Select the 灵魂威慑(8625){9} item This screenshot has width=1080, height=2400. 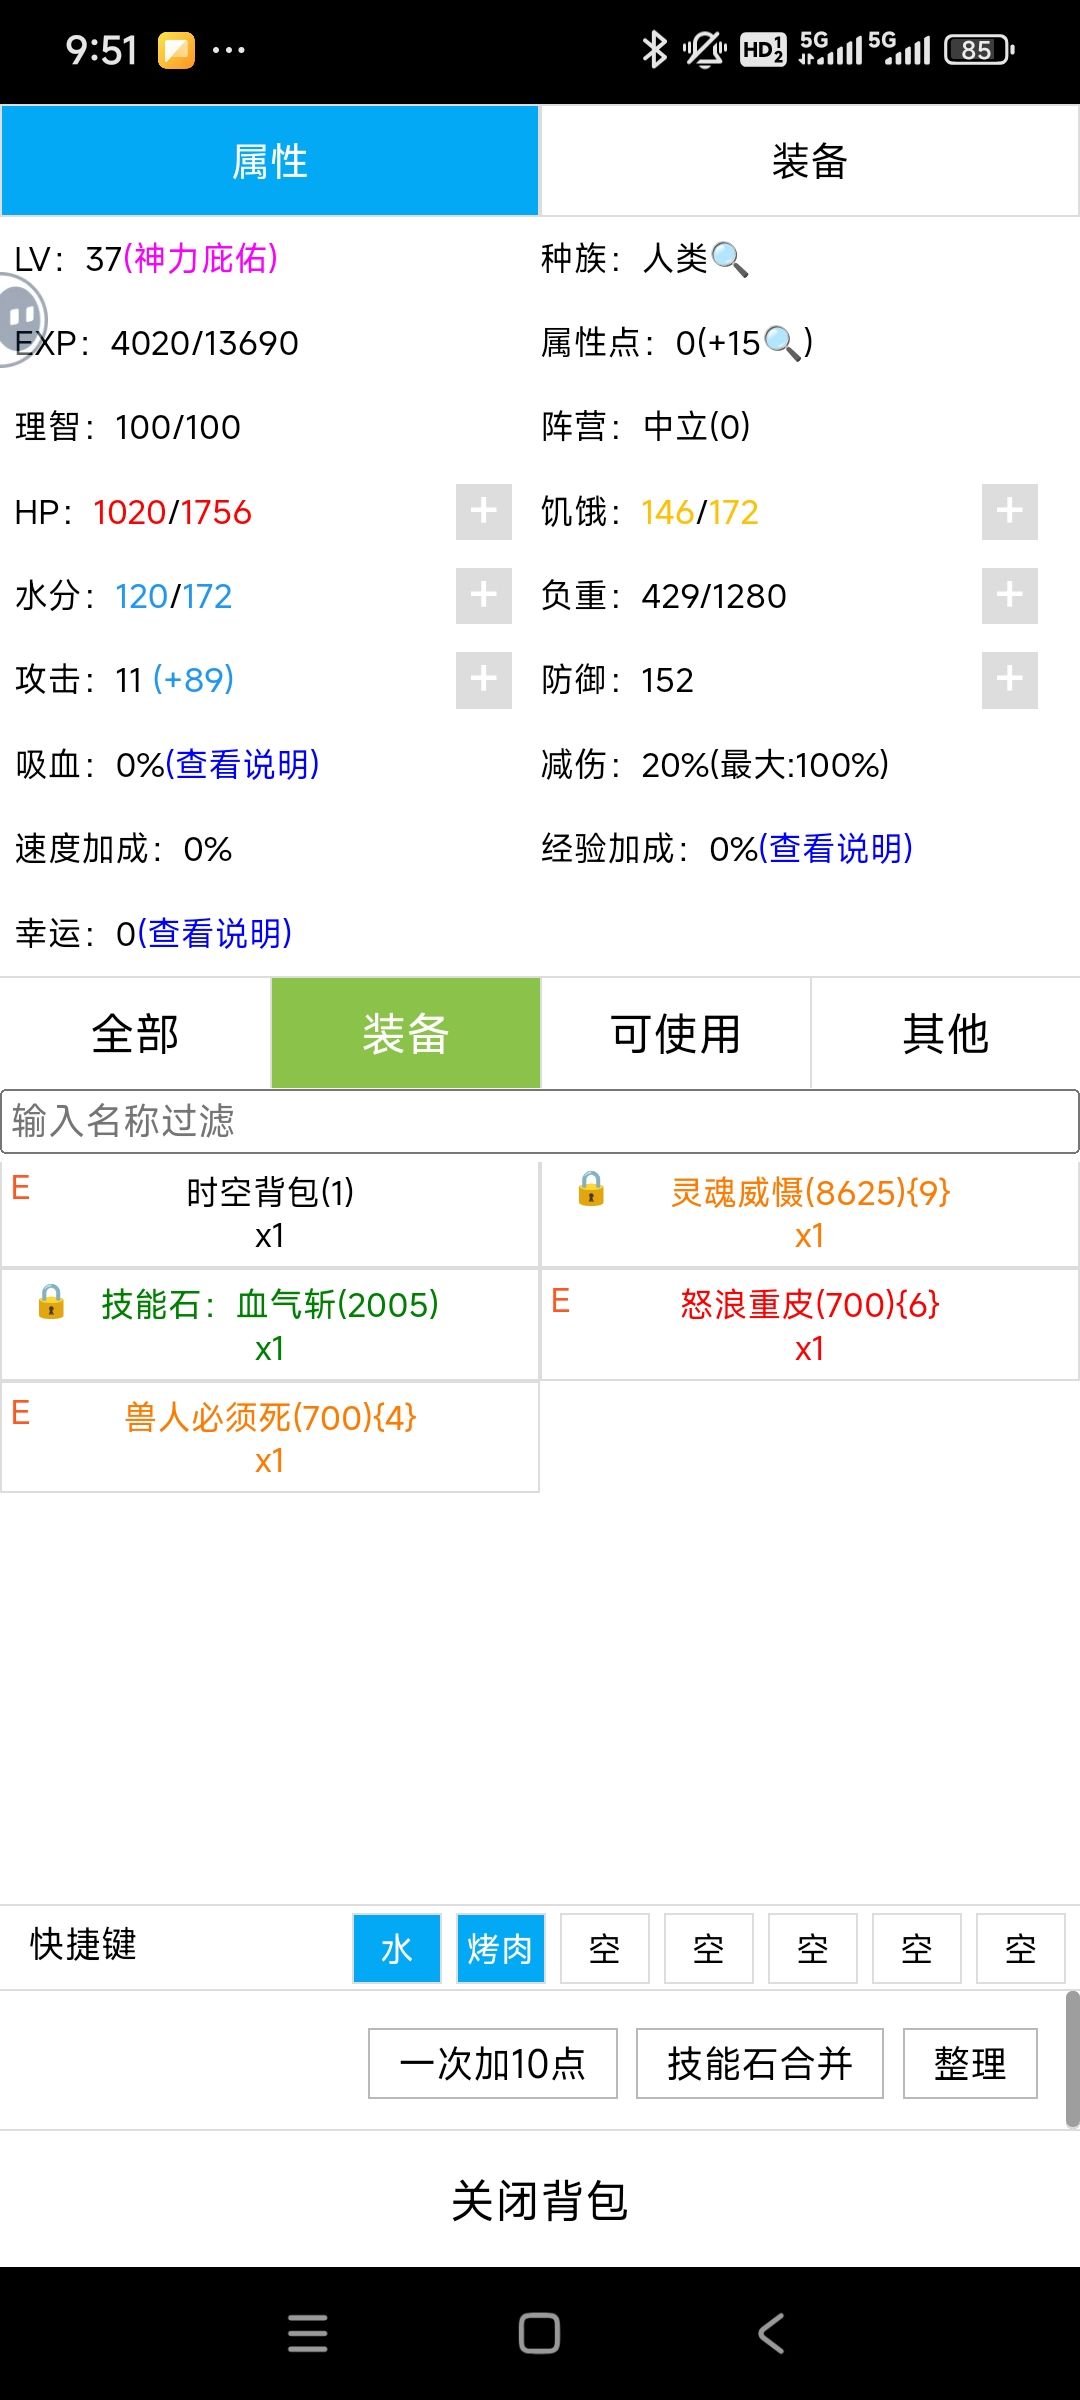810,1213
